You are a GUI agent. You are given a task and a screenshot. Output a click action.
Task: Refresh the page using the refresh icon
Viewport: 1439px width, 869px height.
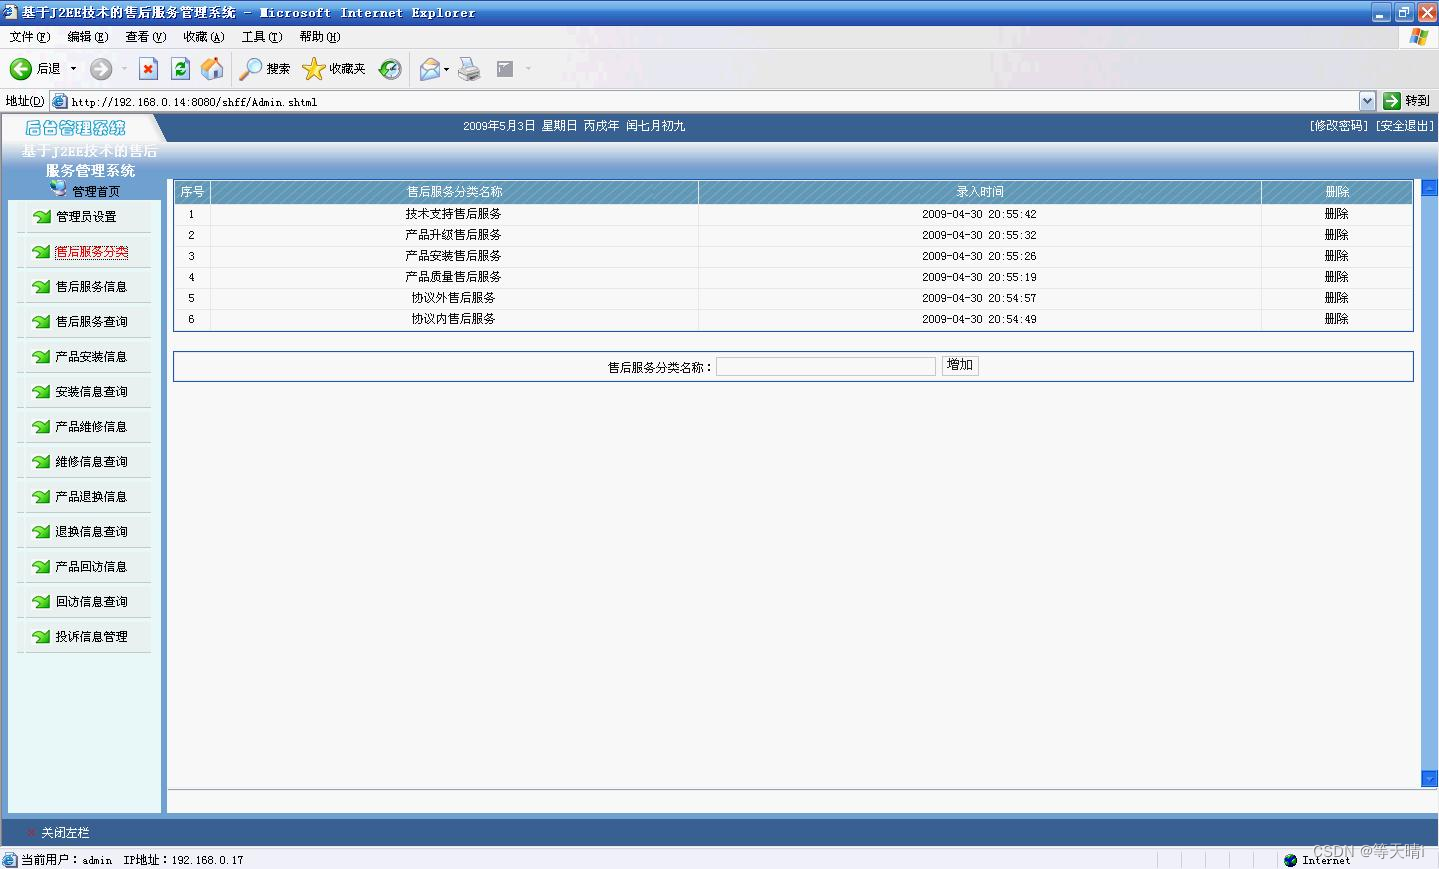click(180, 69)
